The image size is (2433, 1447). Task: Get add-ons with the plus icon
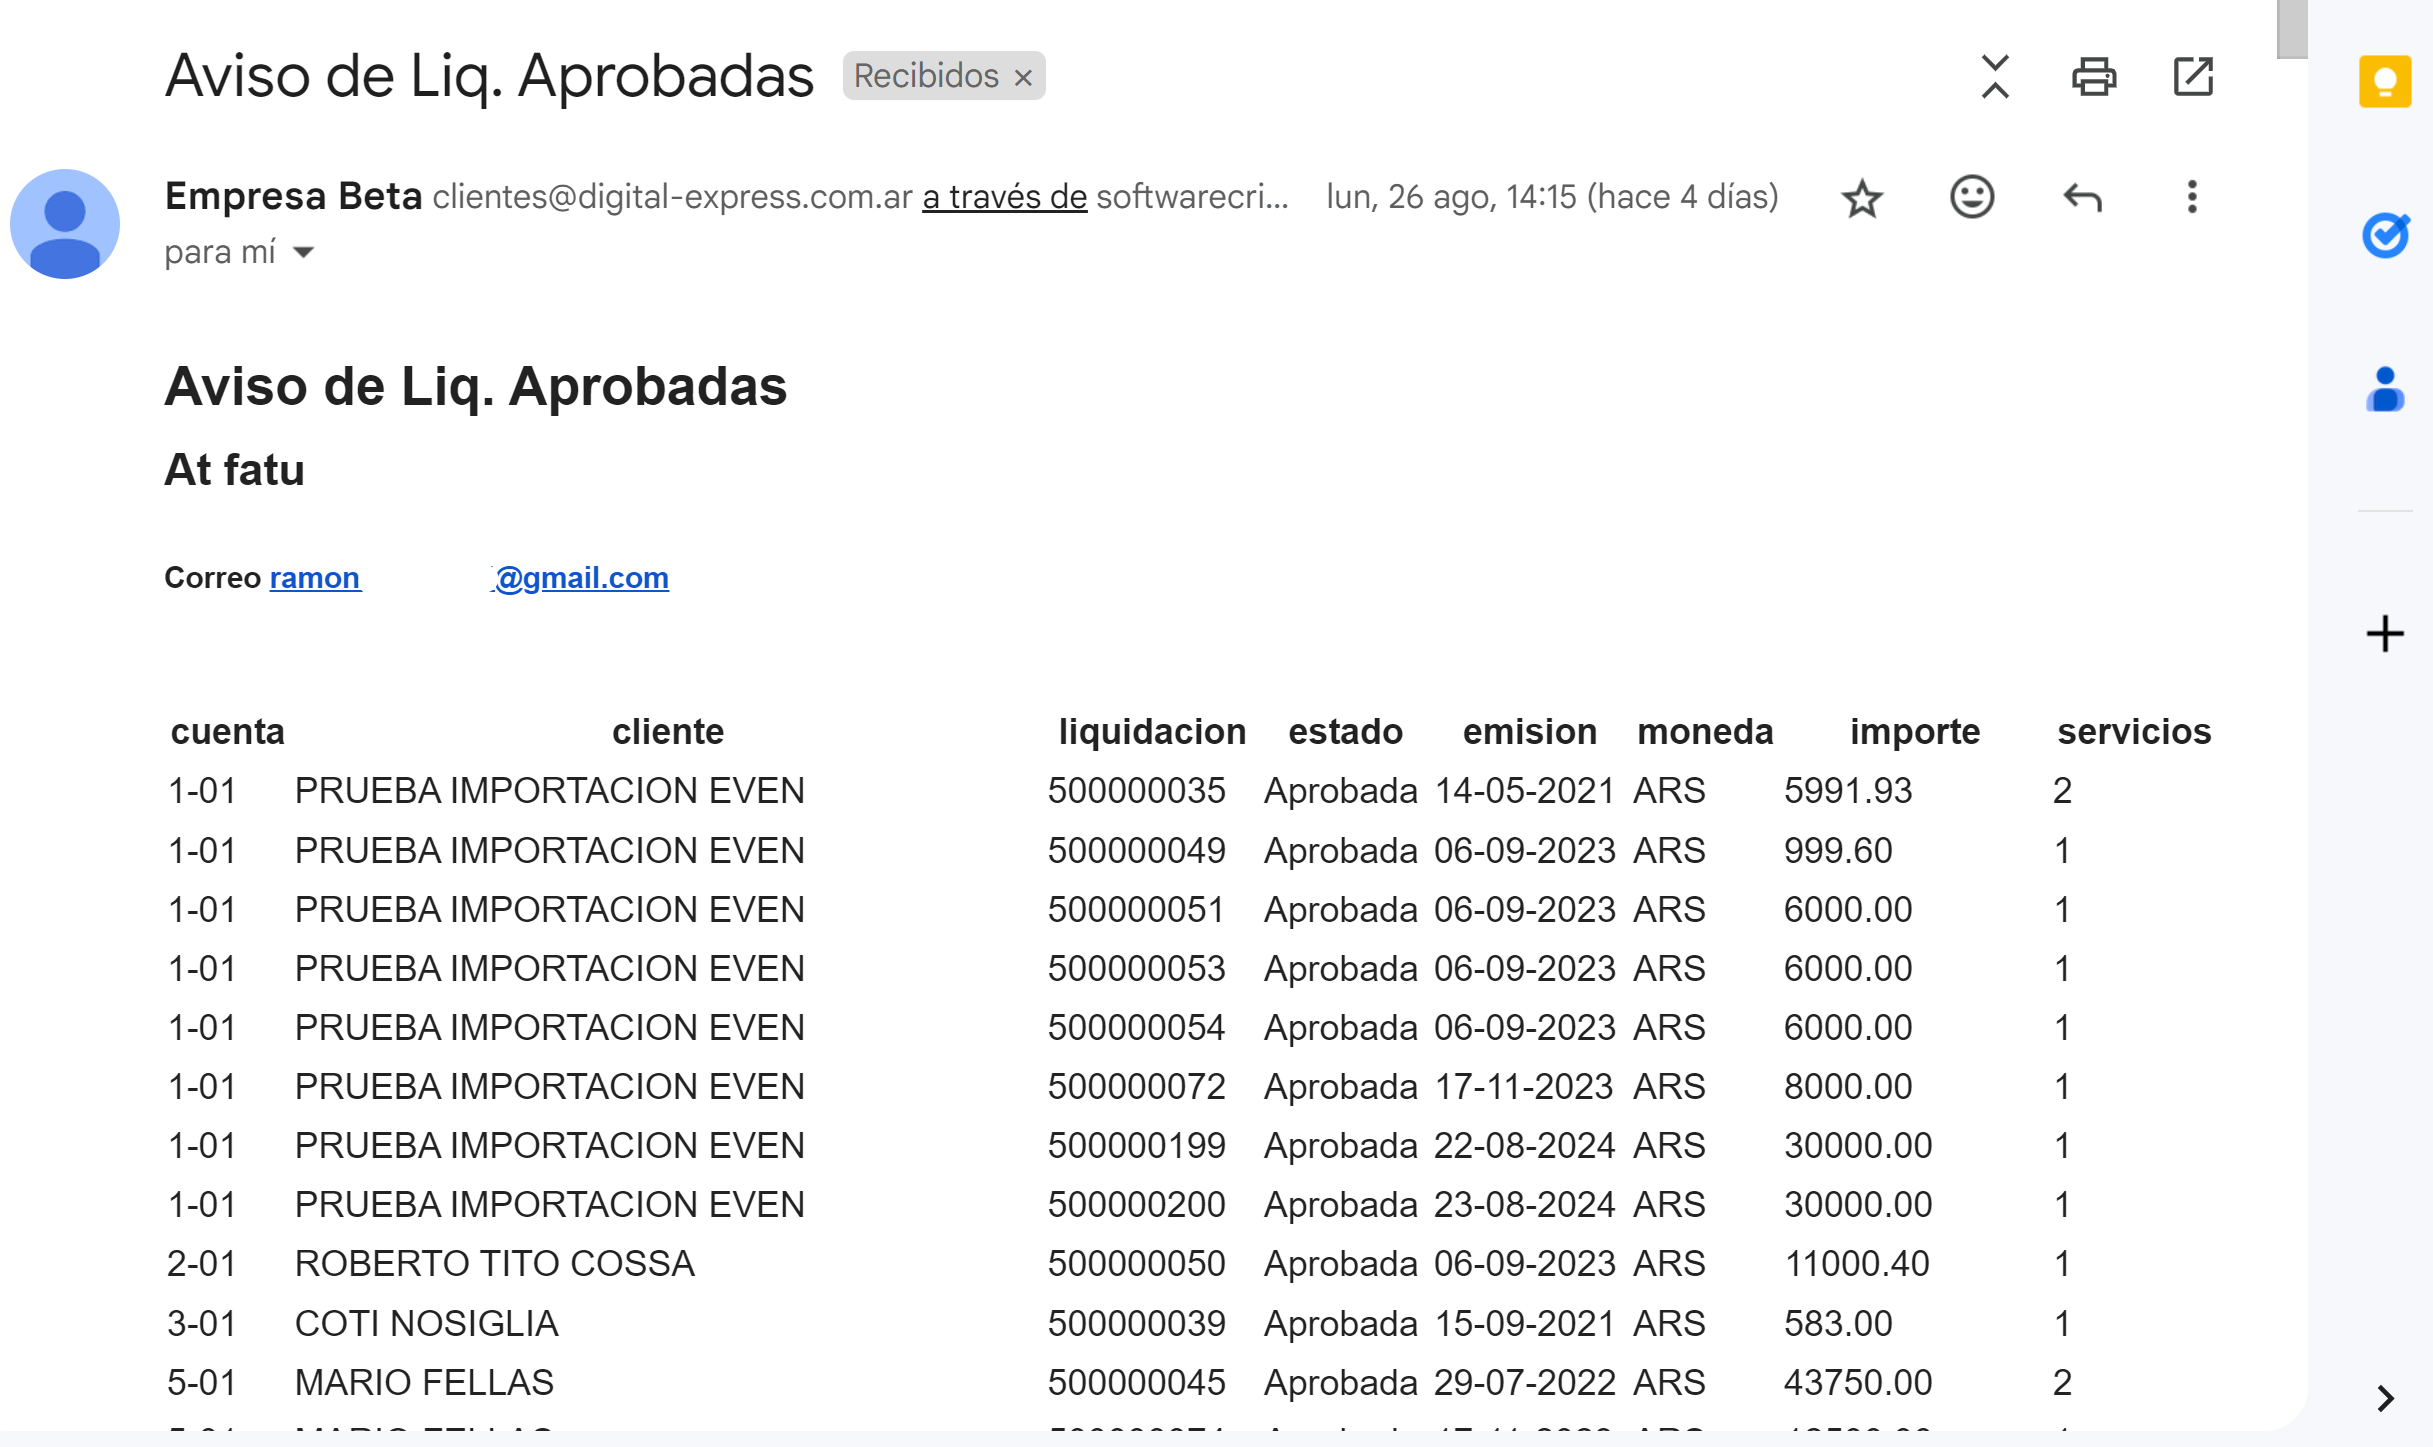click(x=2384, y=634)
